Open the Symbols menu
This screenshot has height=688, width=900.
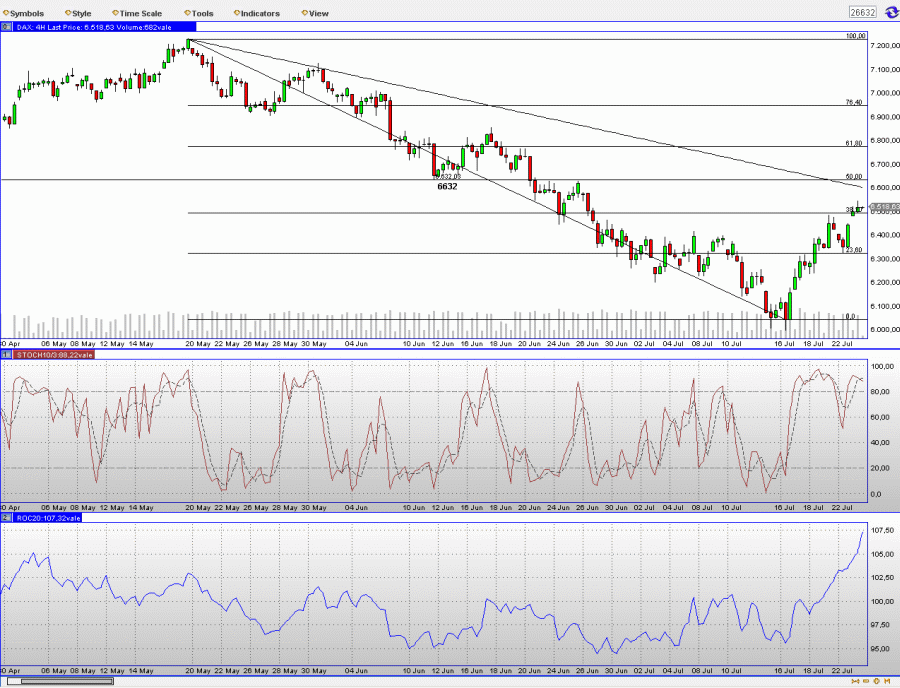(x=24, y=13)
